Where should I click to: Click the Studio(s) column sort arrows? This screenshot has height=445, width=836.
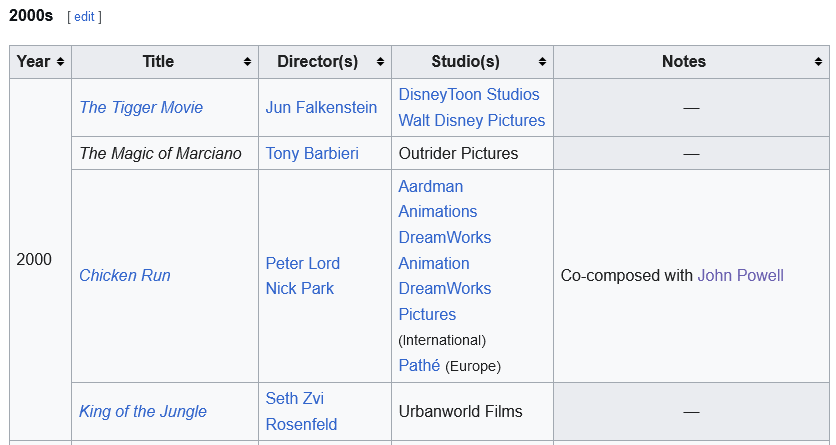(x=542, y=62)
